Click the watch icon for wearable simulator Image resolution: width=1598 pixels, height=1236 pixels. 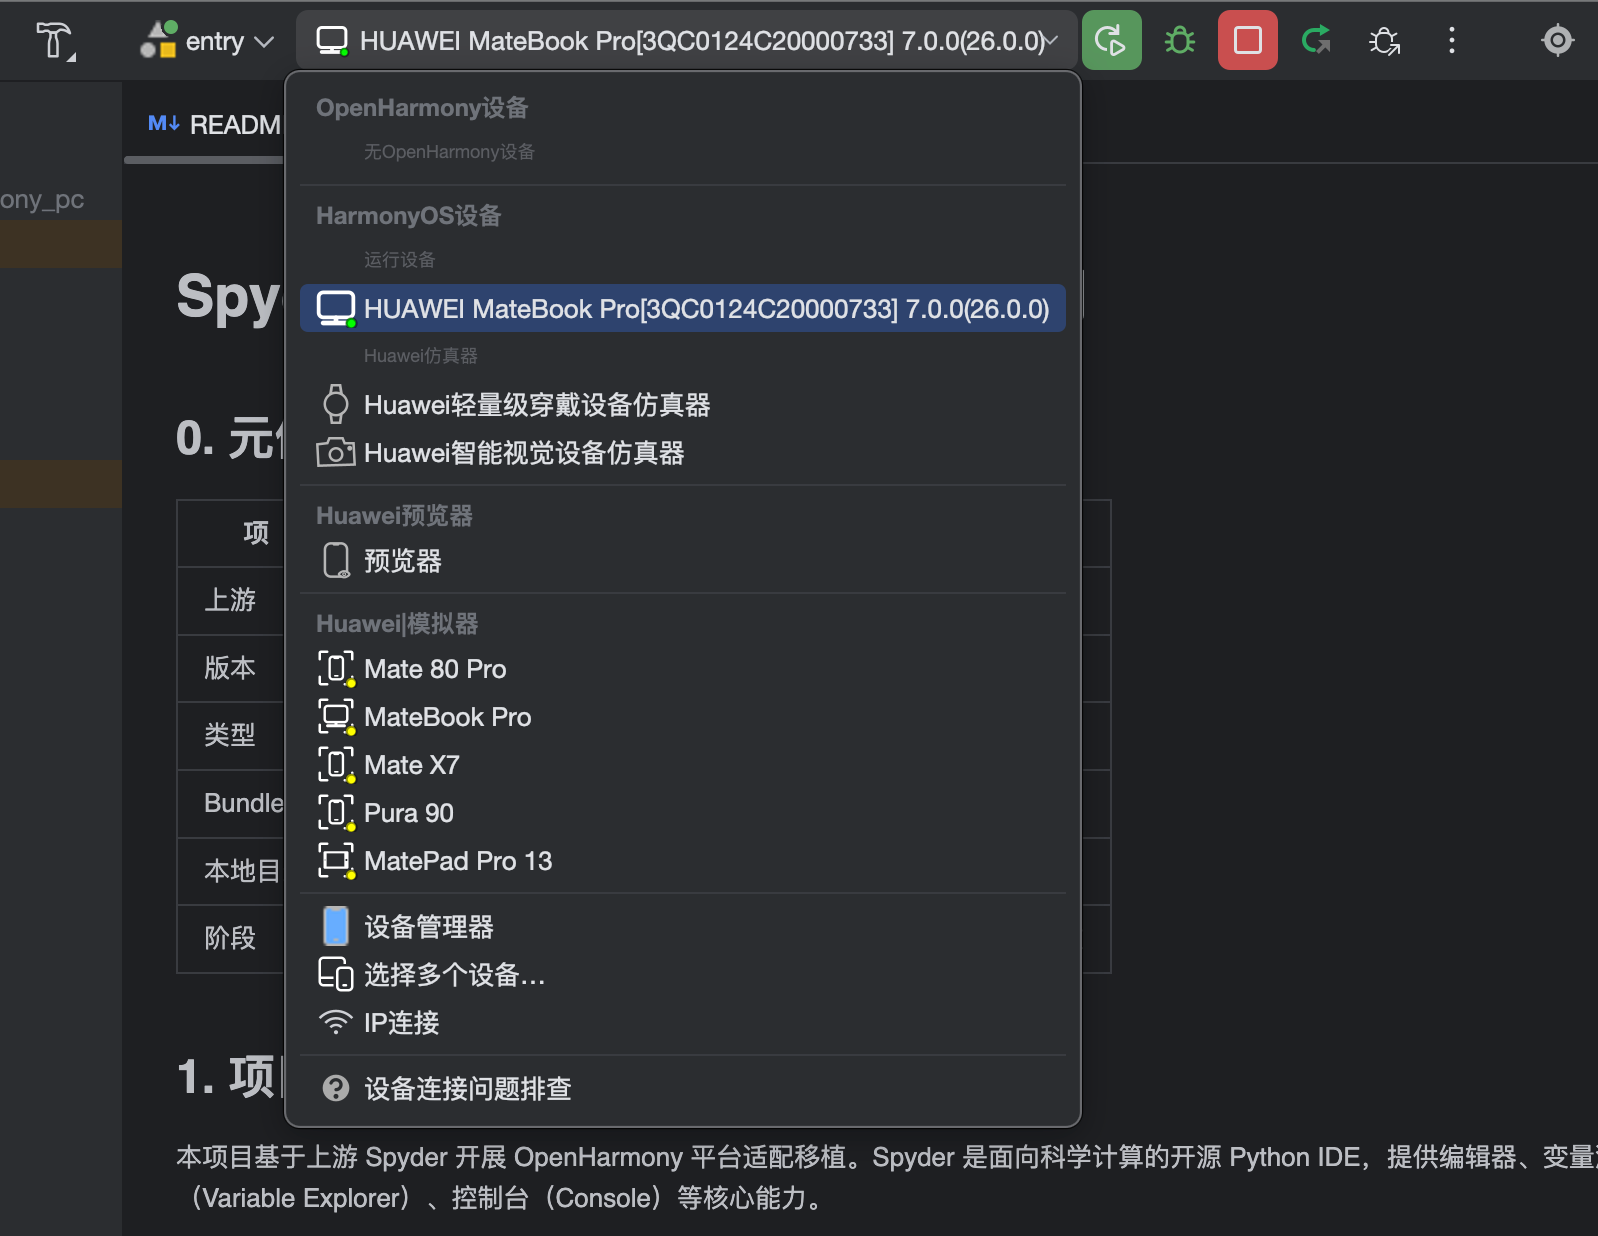pos(336,404)
